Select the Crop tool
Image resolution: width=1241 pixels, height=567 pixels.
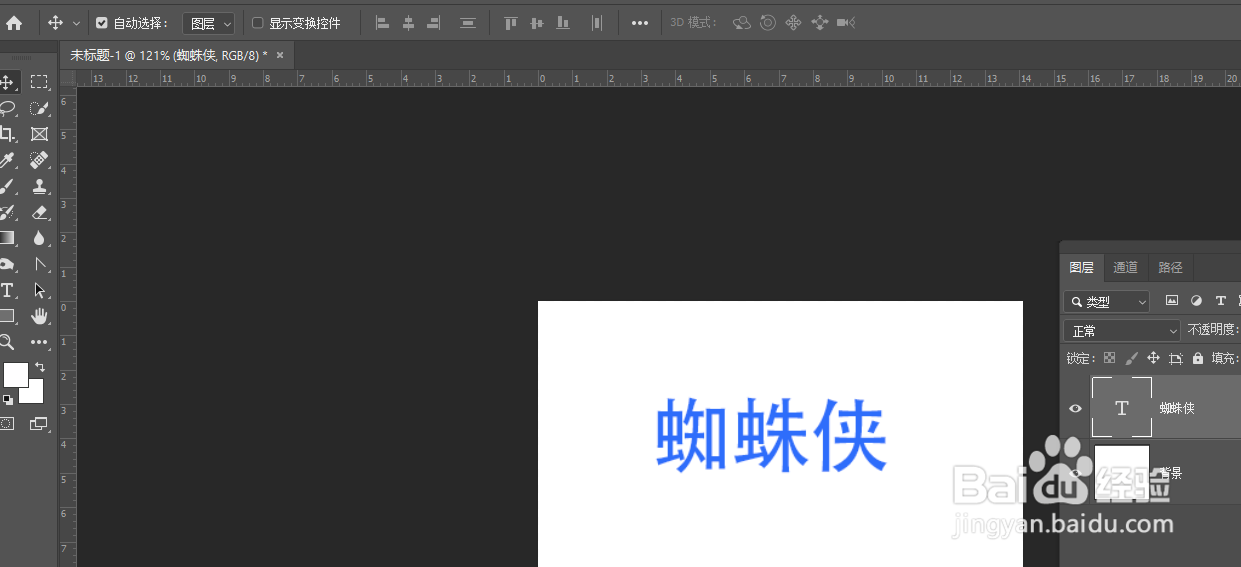[x=7, y=134]
